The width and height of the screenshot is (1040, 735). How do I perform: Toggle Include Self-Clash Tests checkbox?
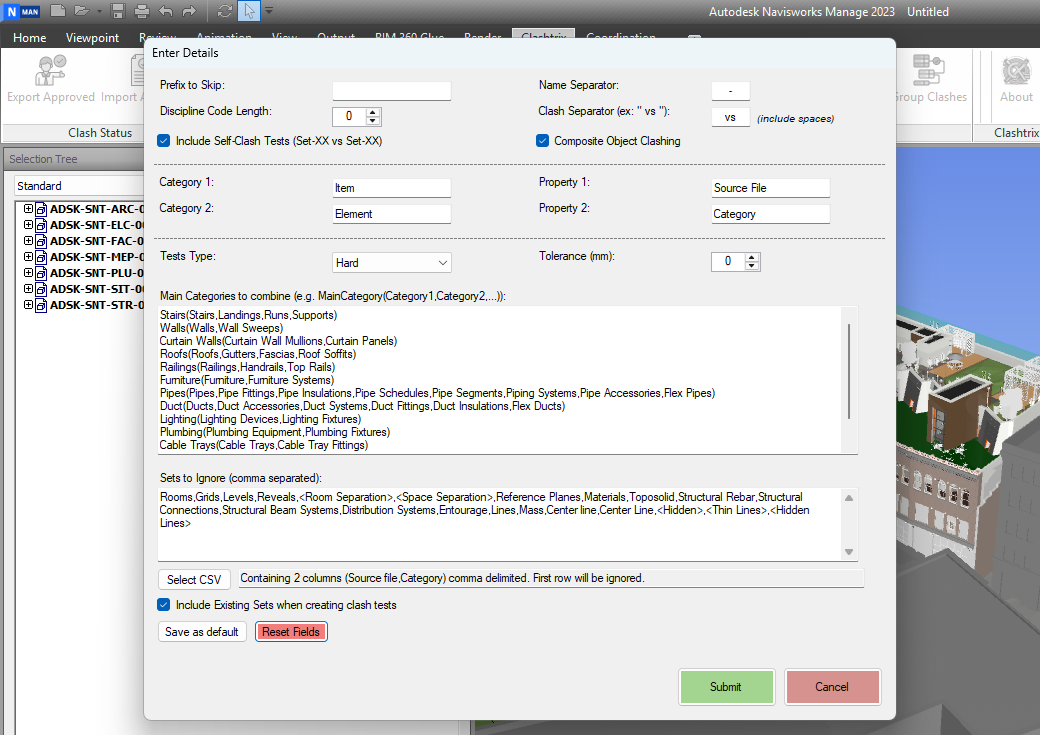163,141
